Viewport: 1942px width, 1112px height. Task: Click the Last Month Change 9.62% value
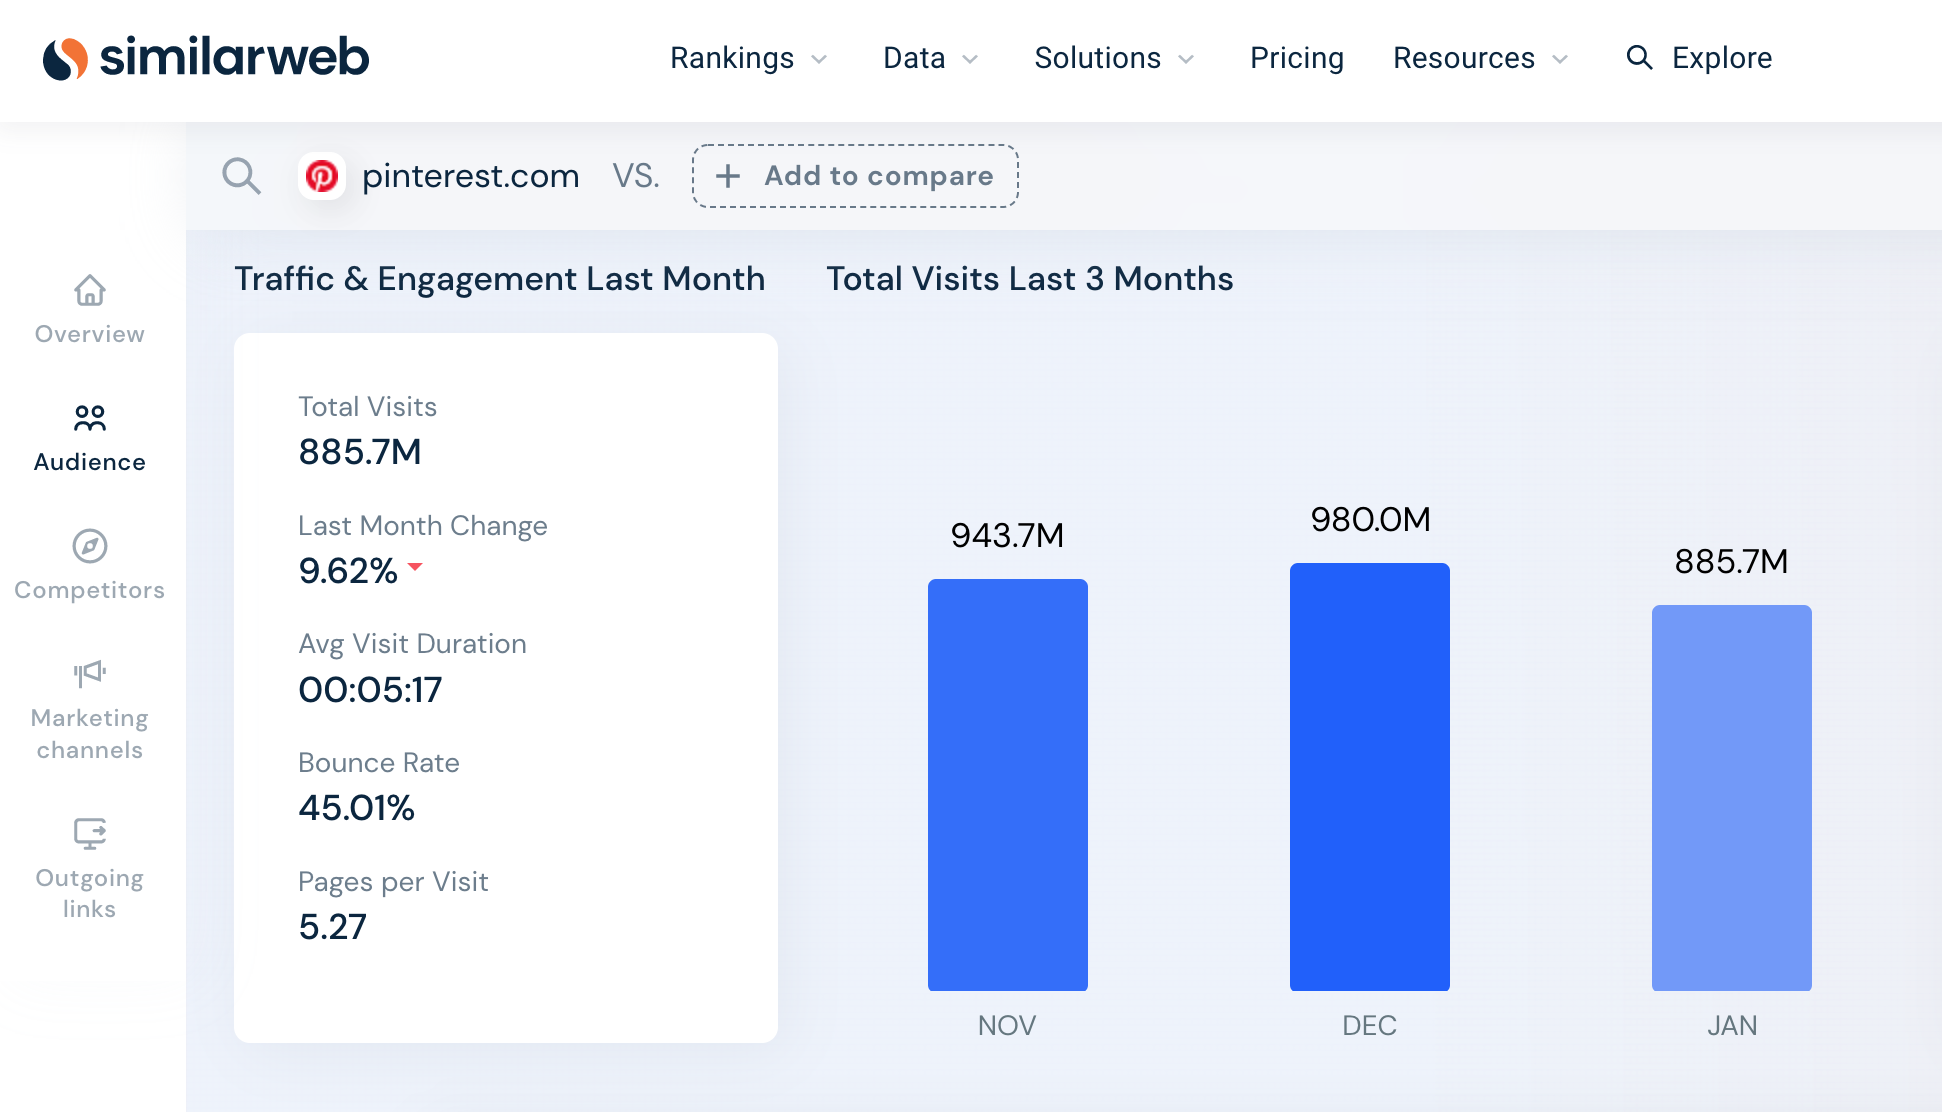coord(348,571)
